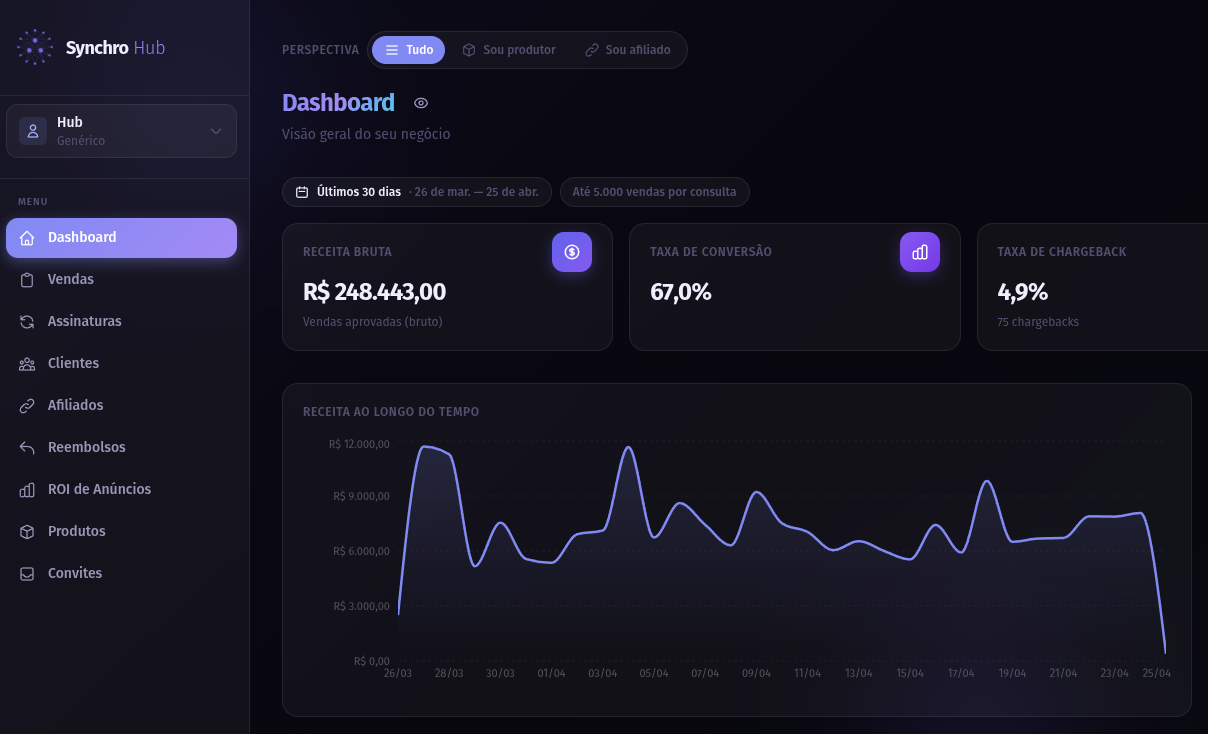Viewport: 1208px width, 734px height.
Task: Click the Visão geral do seu negócio subtitle
Action: [x=366, y=134]
